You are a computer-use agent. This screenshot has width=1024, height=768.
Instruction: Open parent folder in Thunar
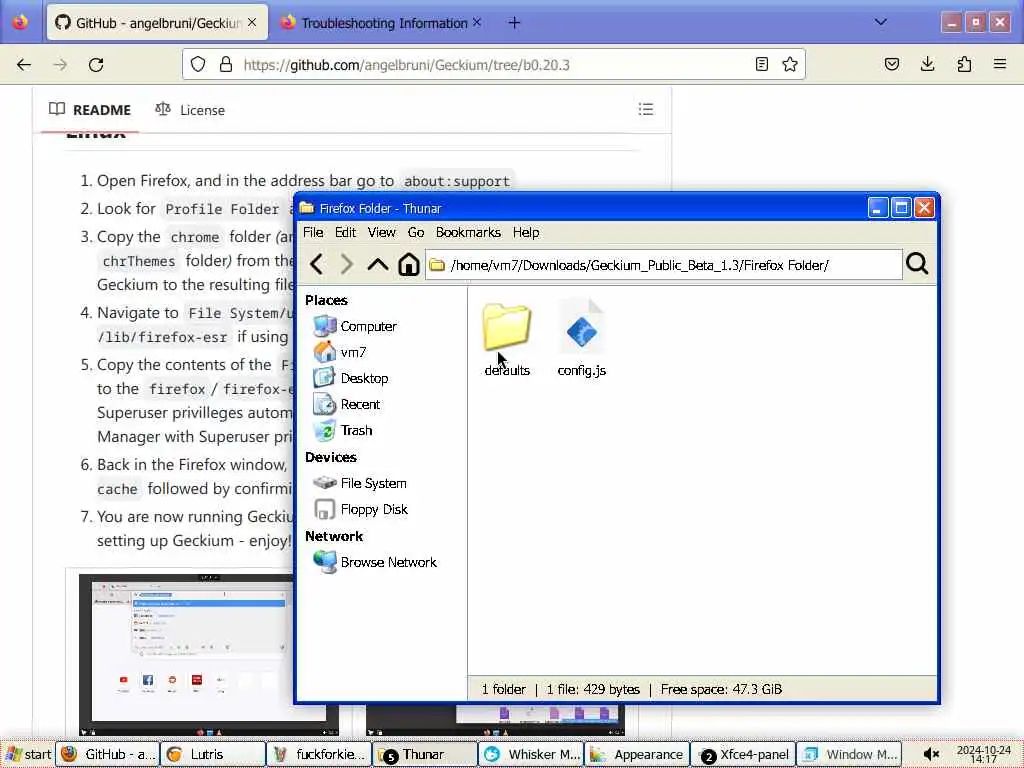(377, 264)
